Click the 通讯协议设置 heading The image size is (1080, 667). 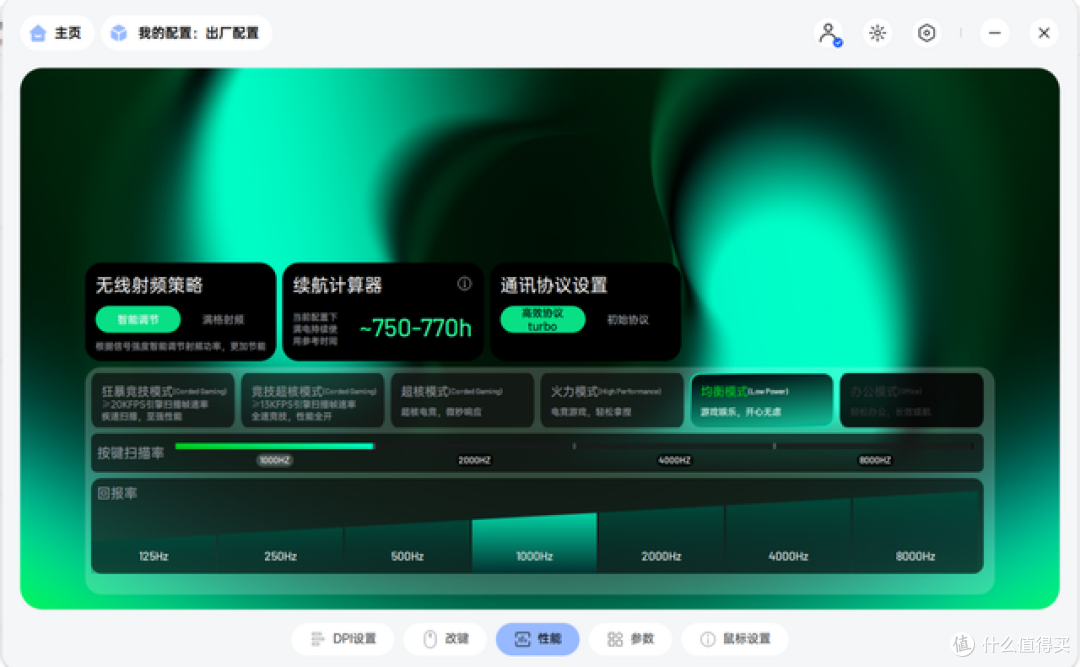(554, 285)
